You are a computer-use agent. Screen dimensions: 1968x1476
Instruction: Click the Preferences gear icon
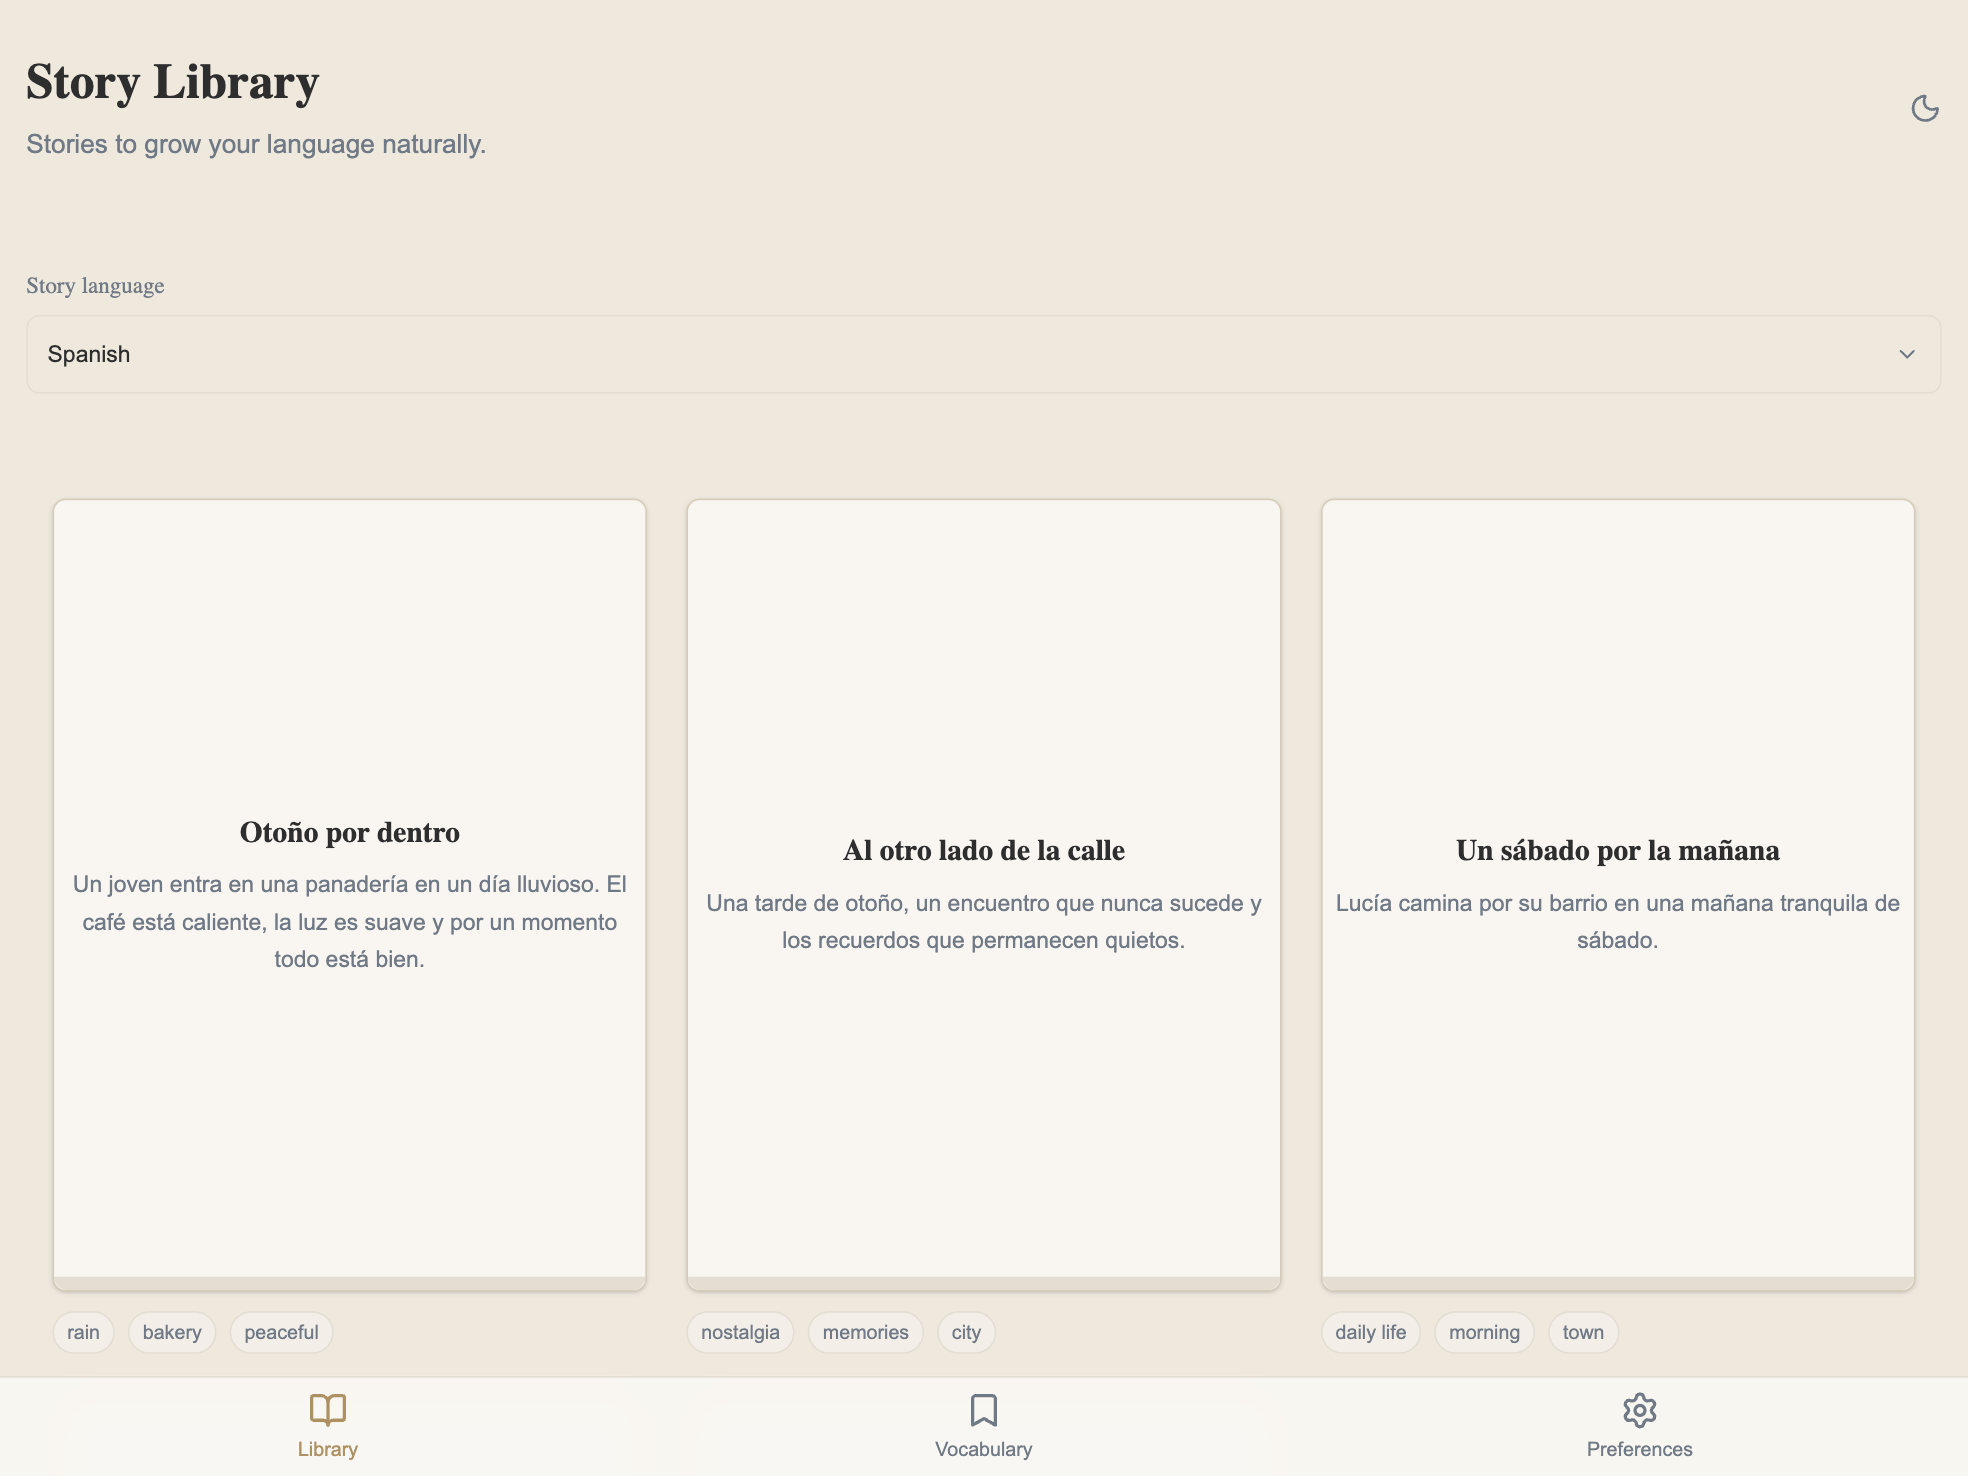tap(1639, 1410)
